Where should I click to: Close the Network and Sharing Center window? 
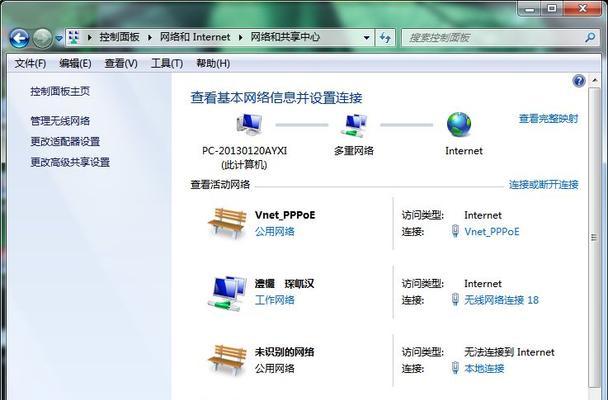582,9
